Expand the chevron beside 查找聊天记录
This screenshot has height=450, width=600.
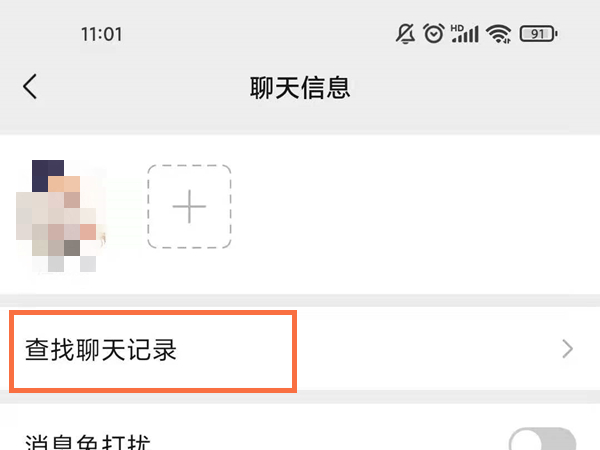(567, 349)
